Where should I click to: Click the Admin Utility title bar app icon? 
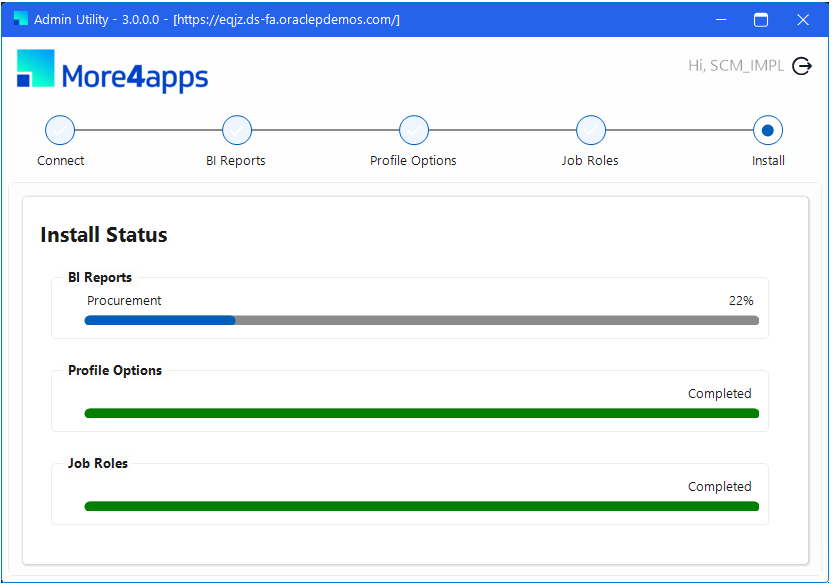tap(21, 19)
